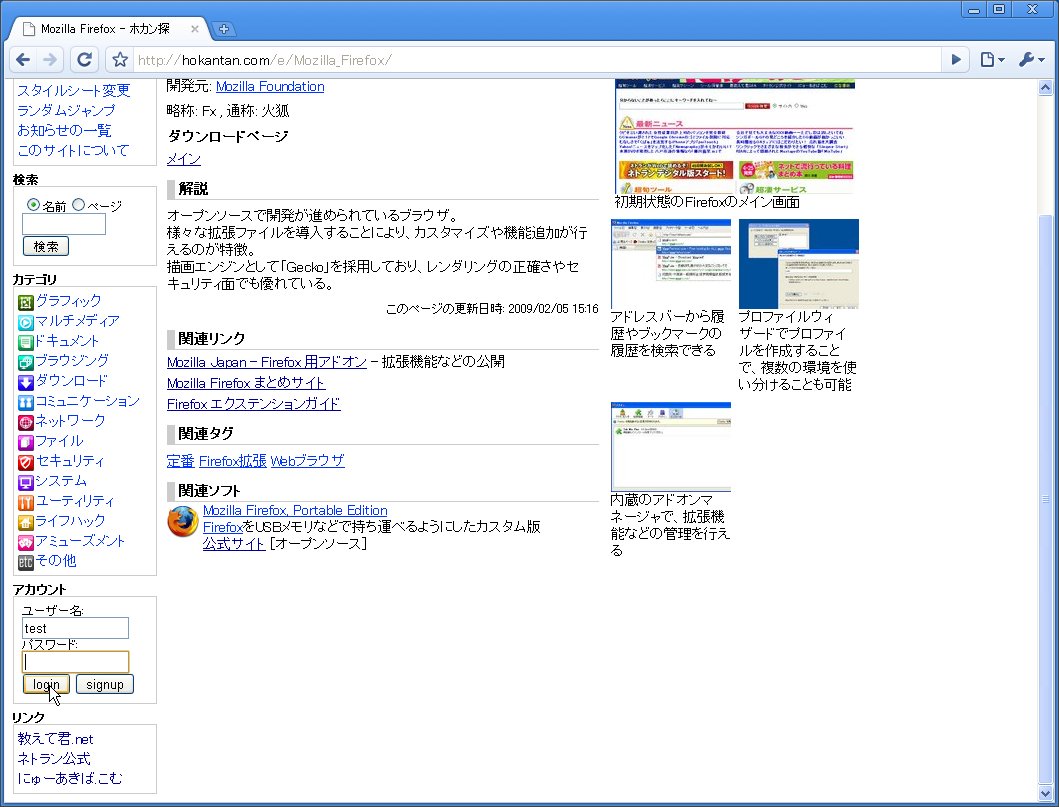Click the scrollbar down arrow
Viewport: 1059px width, 807px height.
(1045, 792)
